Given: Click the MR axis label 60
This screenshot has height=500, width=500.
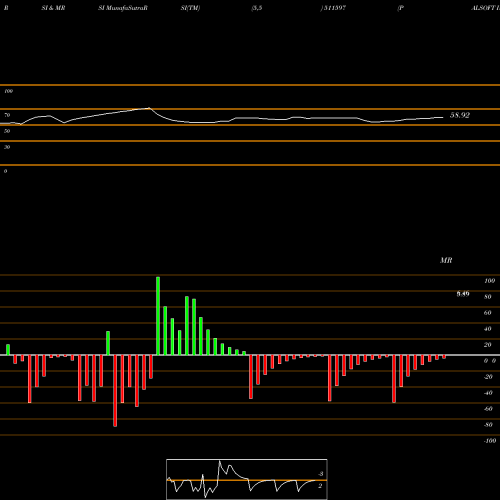Looking at the screenshot, I should 488,313.
